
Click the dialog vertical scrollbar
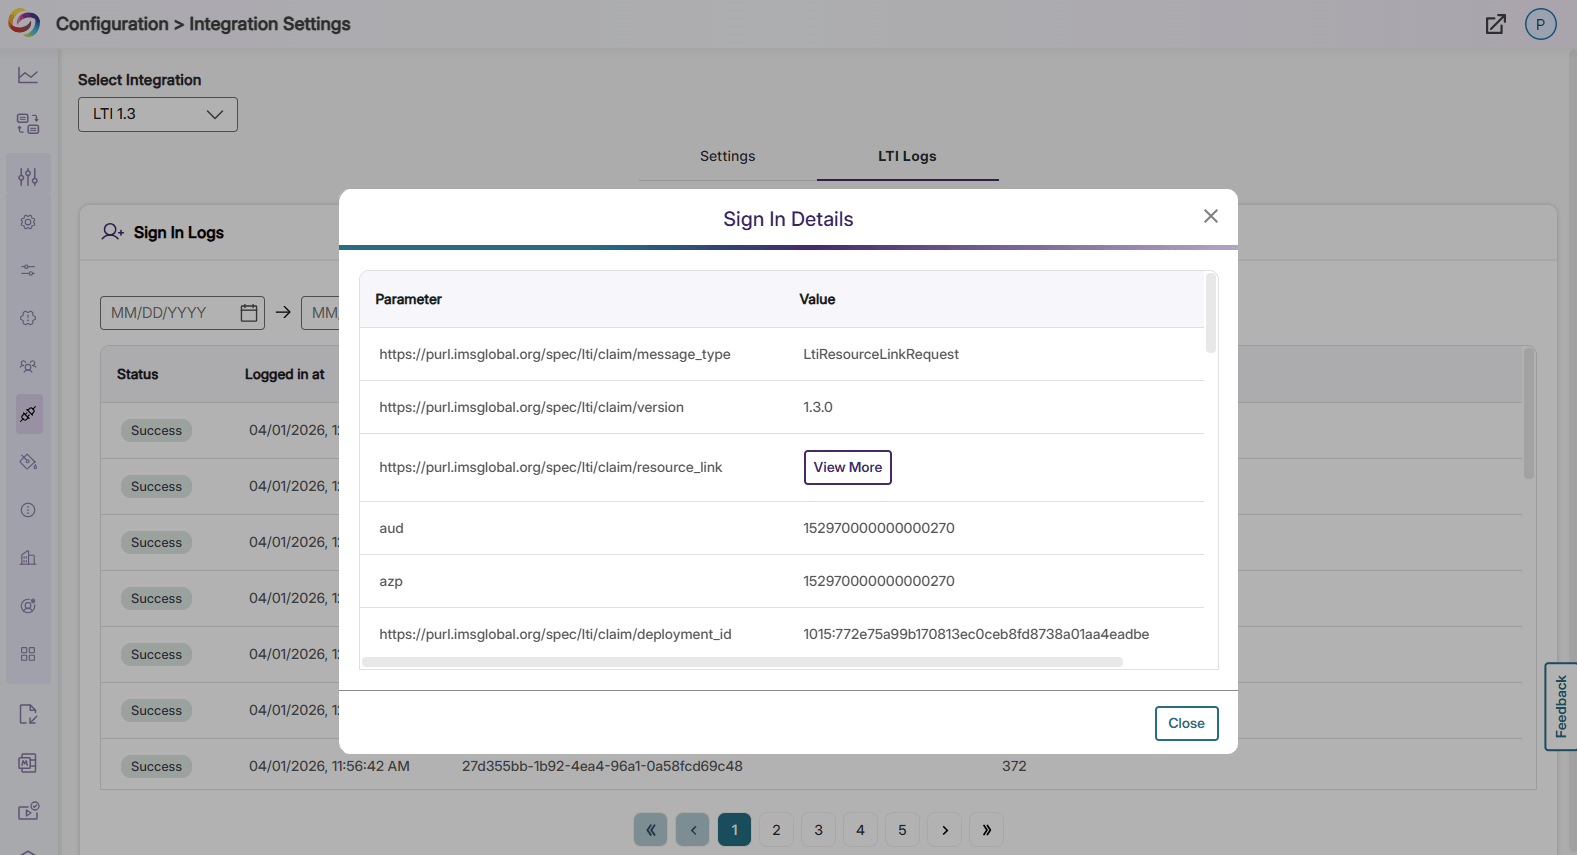pyautogui.click(x=1211, y=313)
